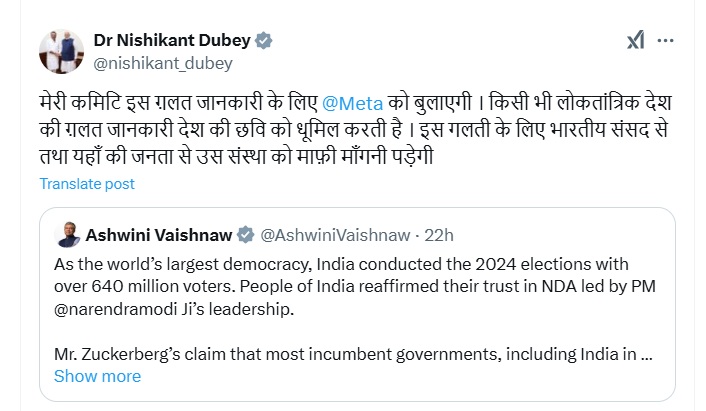Open Grok actions icon on the post
706x411 pixels.
(x=636, y=40)
